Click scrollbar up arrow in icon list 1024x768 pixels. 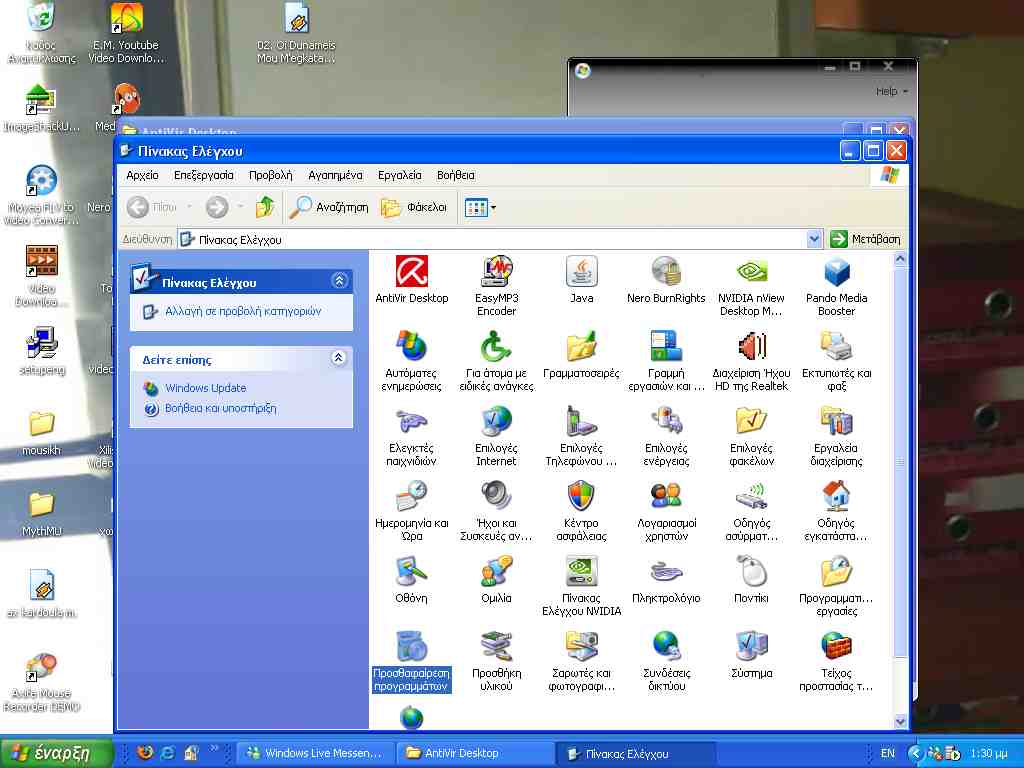[x=901, y=259]
